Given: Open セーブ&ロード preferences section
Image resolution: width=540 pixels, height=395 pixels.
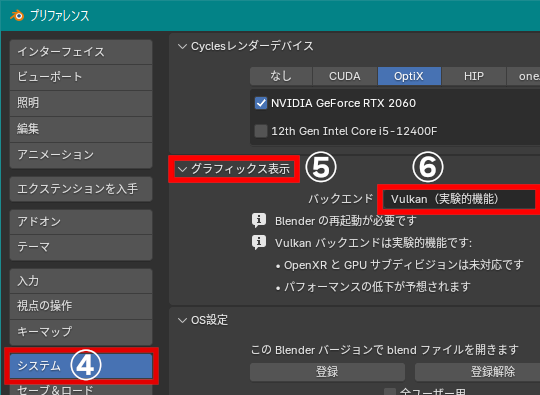Looking at the screenshot, I should (x=81, y=389).
